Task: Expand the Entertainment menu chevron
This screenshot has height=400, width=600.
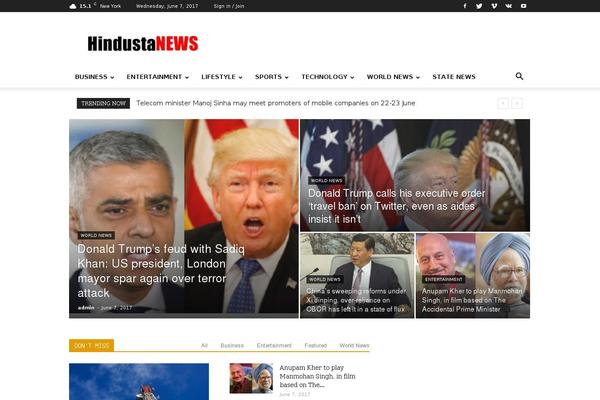Action: 187,77
